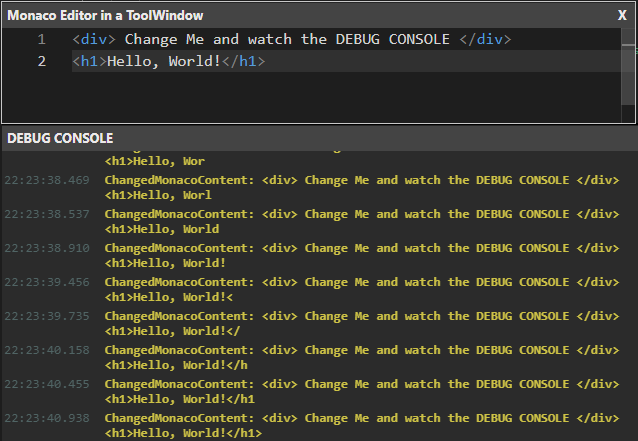Click console line ending 'World!</h'
This screenshot has height=441, width=638.
point(176,365)
